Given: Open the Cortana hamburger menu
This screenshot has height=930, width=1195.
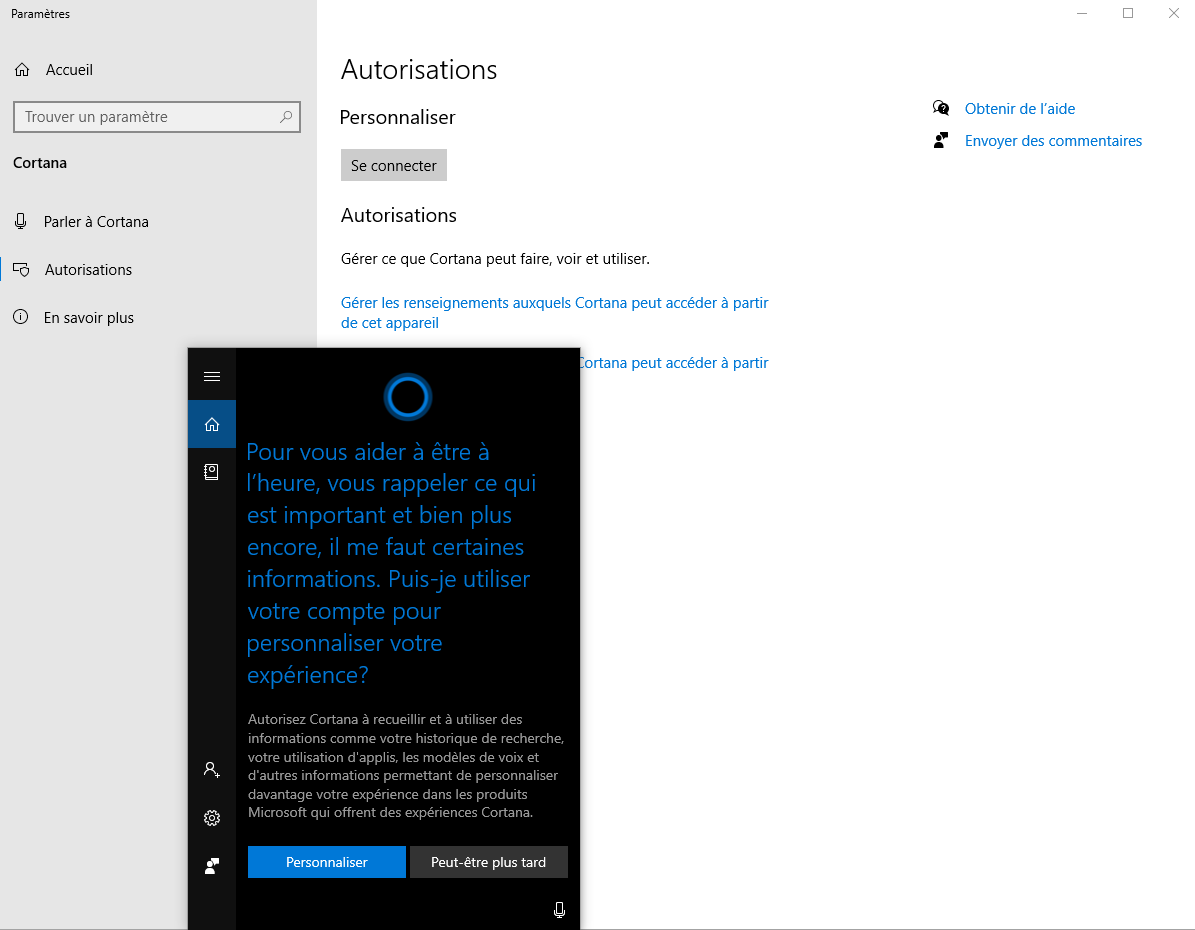Looking at the screenshot, I should (x=212, y=376).
